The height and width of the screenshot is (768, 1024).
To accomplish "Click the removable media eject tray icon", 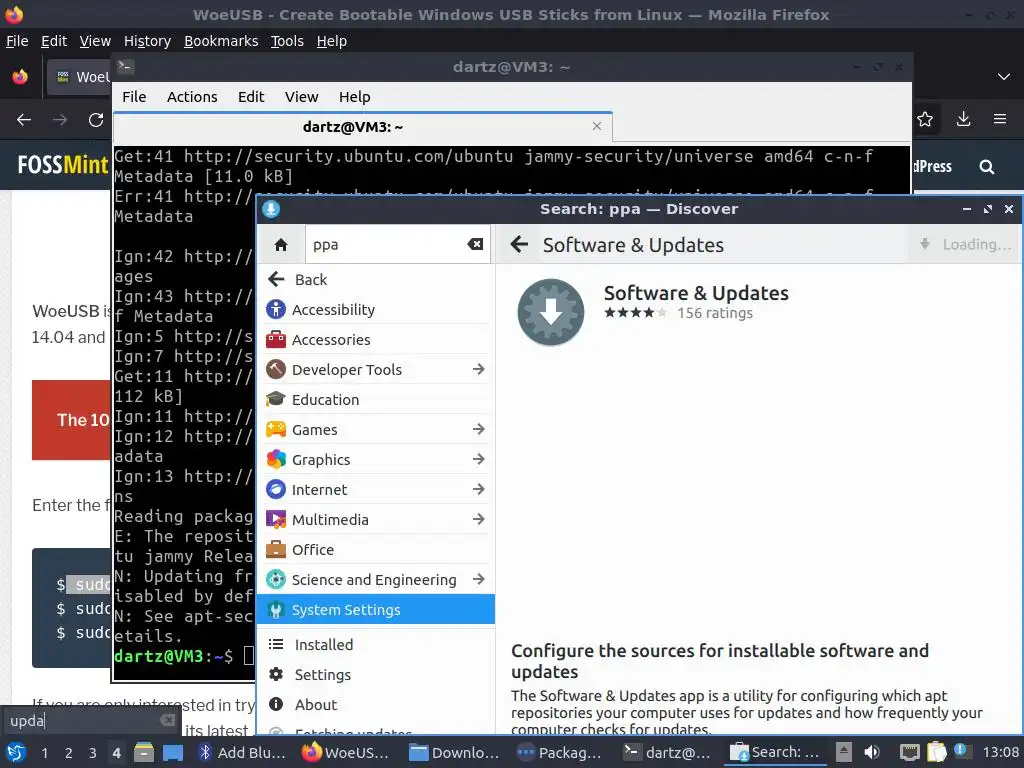I will click(x=844, y=752).
